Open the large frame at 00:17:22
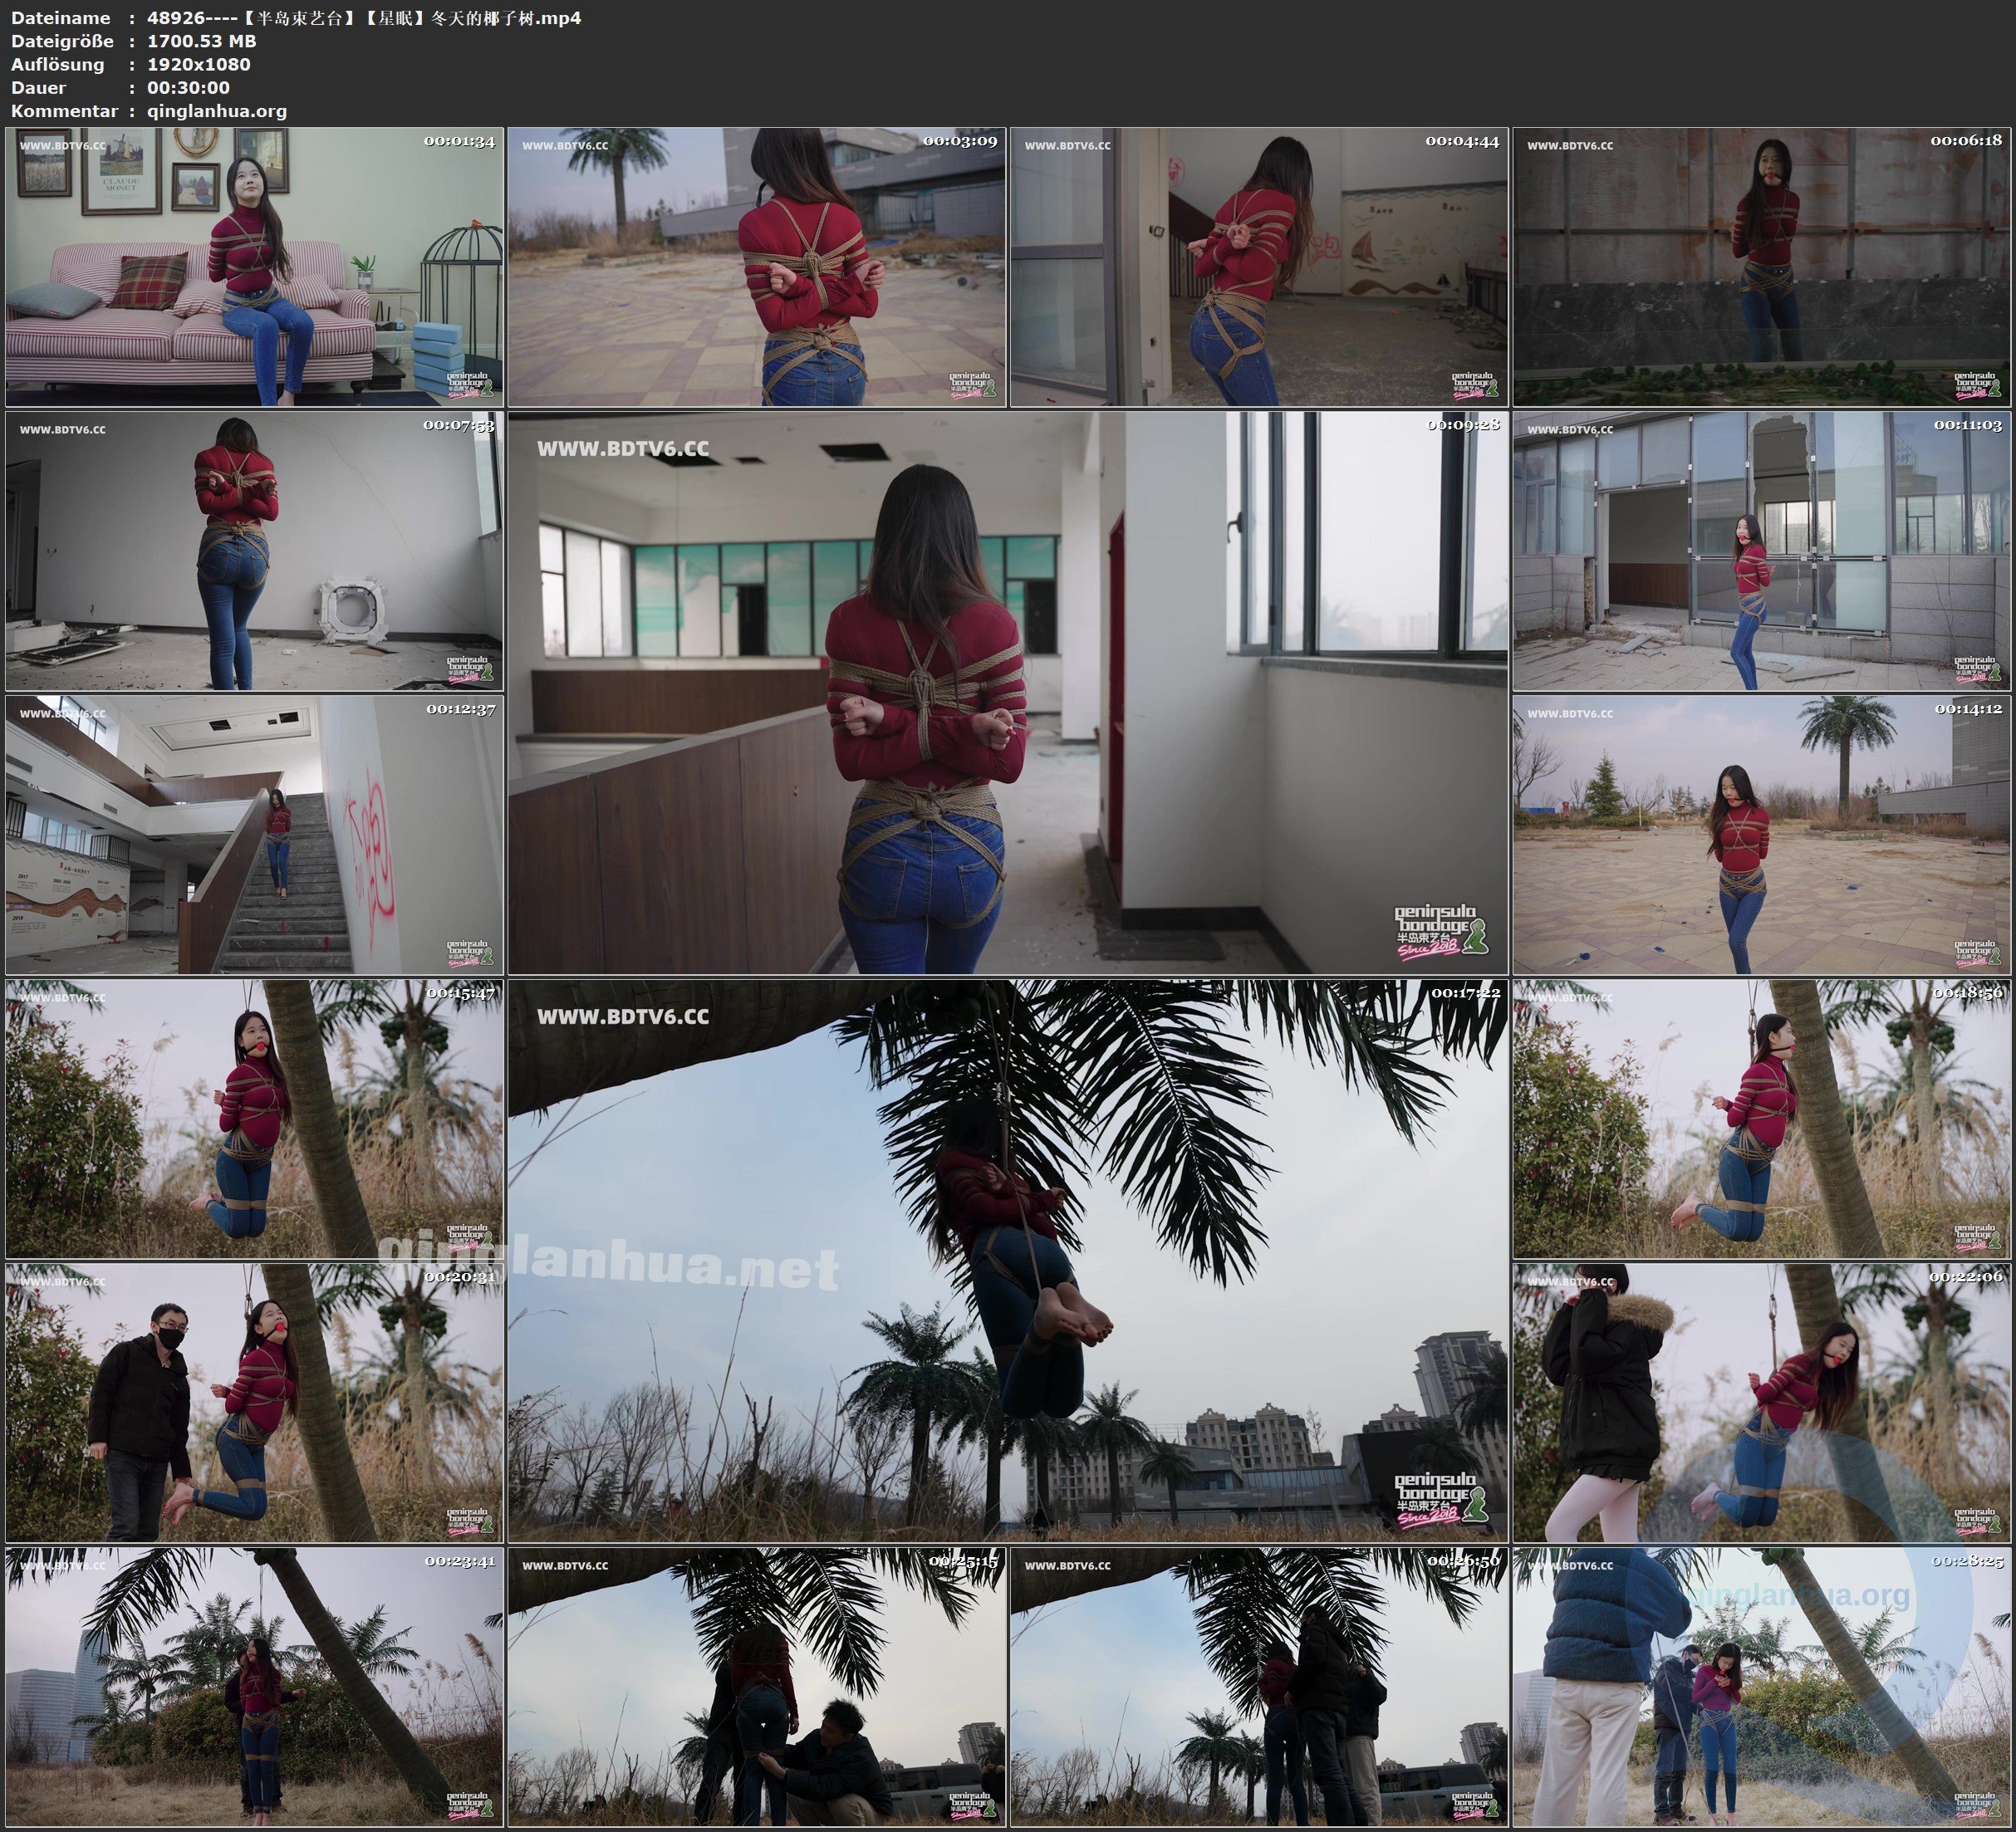The width and height of the screenshot is (2016, 1832). 1008,1261
